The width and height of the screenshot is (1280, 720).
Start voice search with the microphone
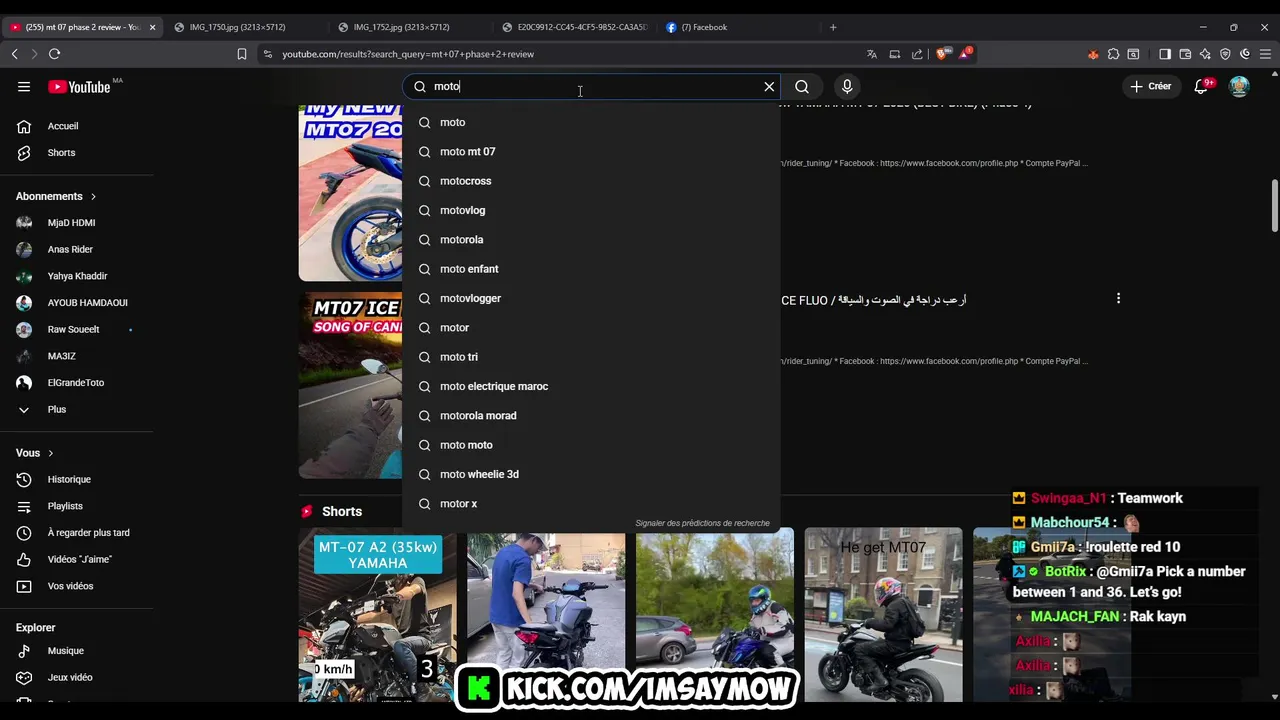pyautogui.click(x=847, y=87)
